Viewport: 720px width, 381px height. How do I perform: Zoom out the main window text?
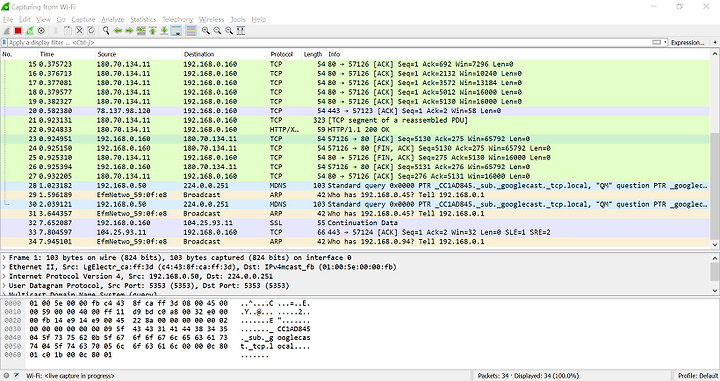pos(217,31)
